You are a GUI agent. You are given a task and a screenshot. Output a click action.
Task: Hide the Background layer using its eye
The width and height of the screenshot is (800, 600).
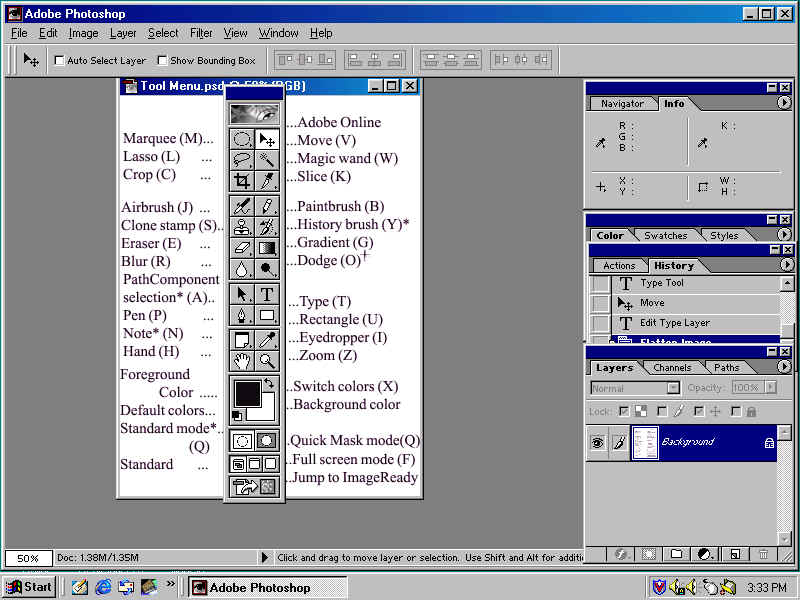597,442
